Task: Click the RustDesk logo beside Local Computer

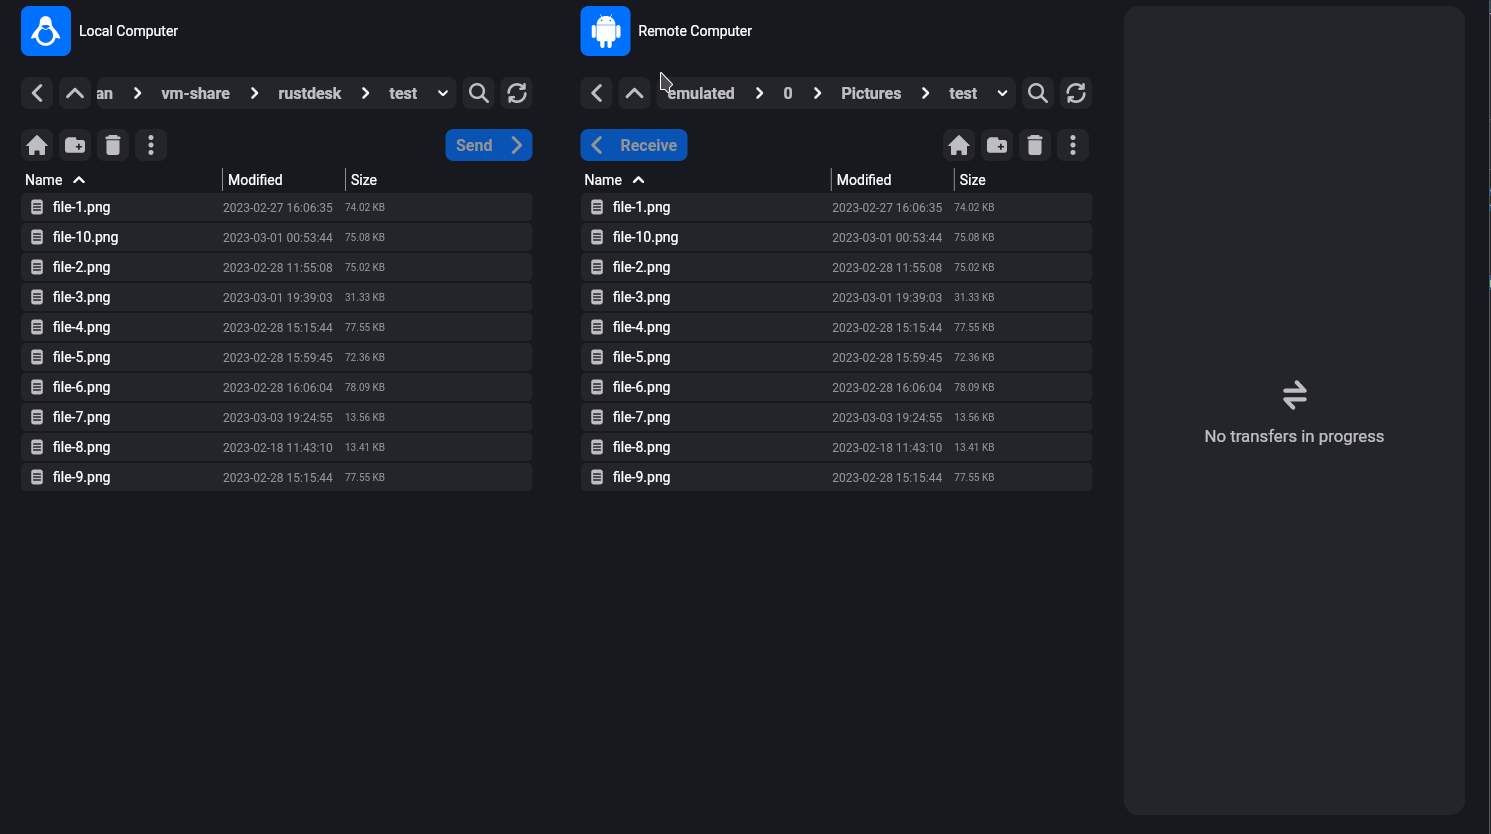Action: coord(46,31)
